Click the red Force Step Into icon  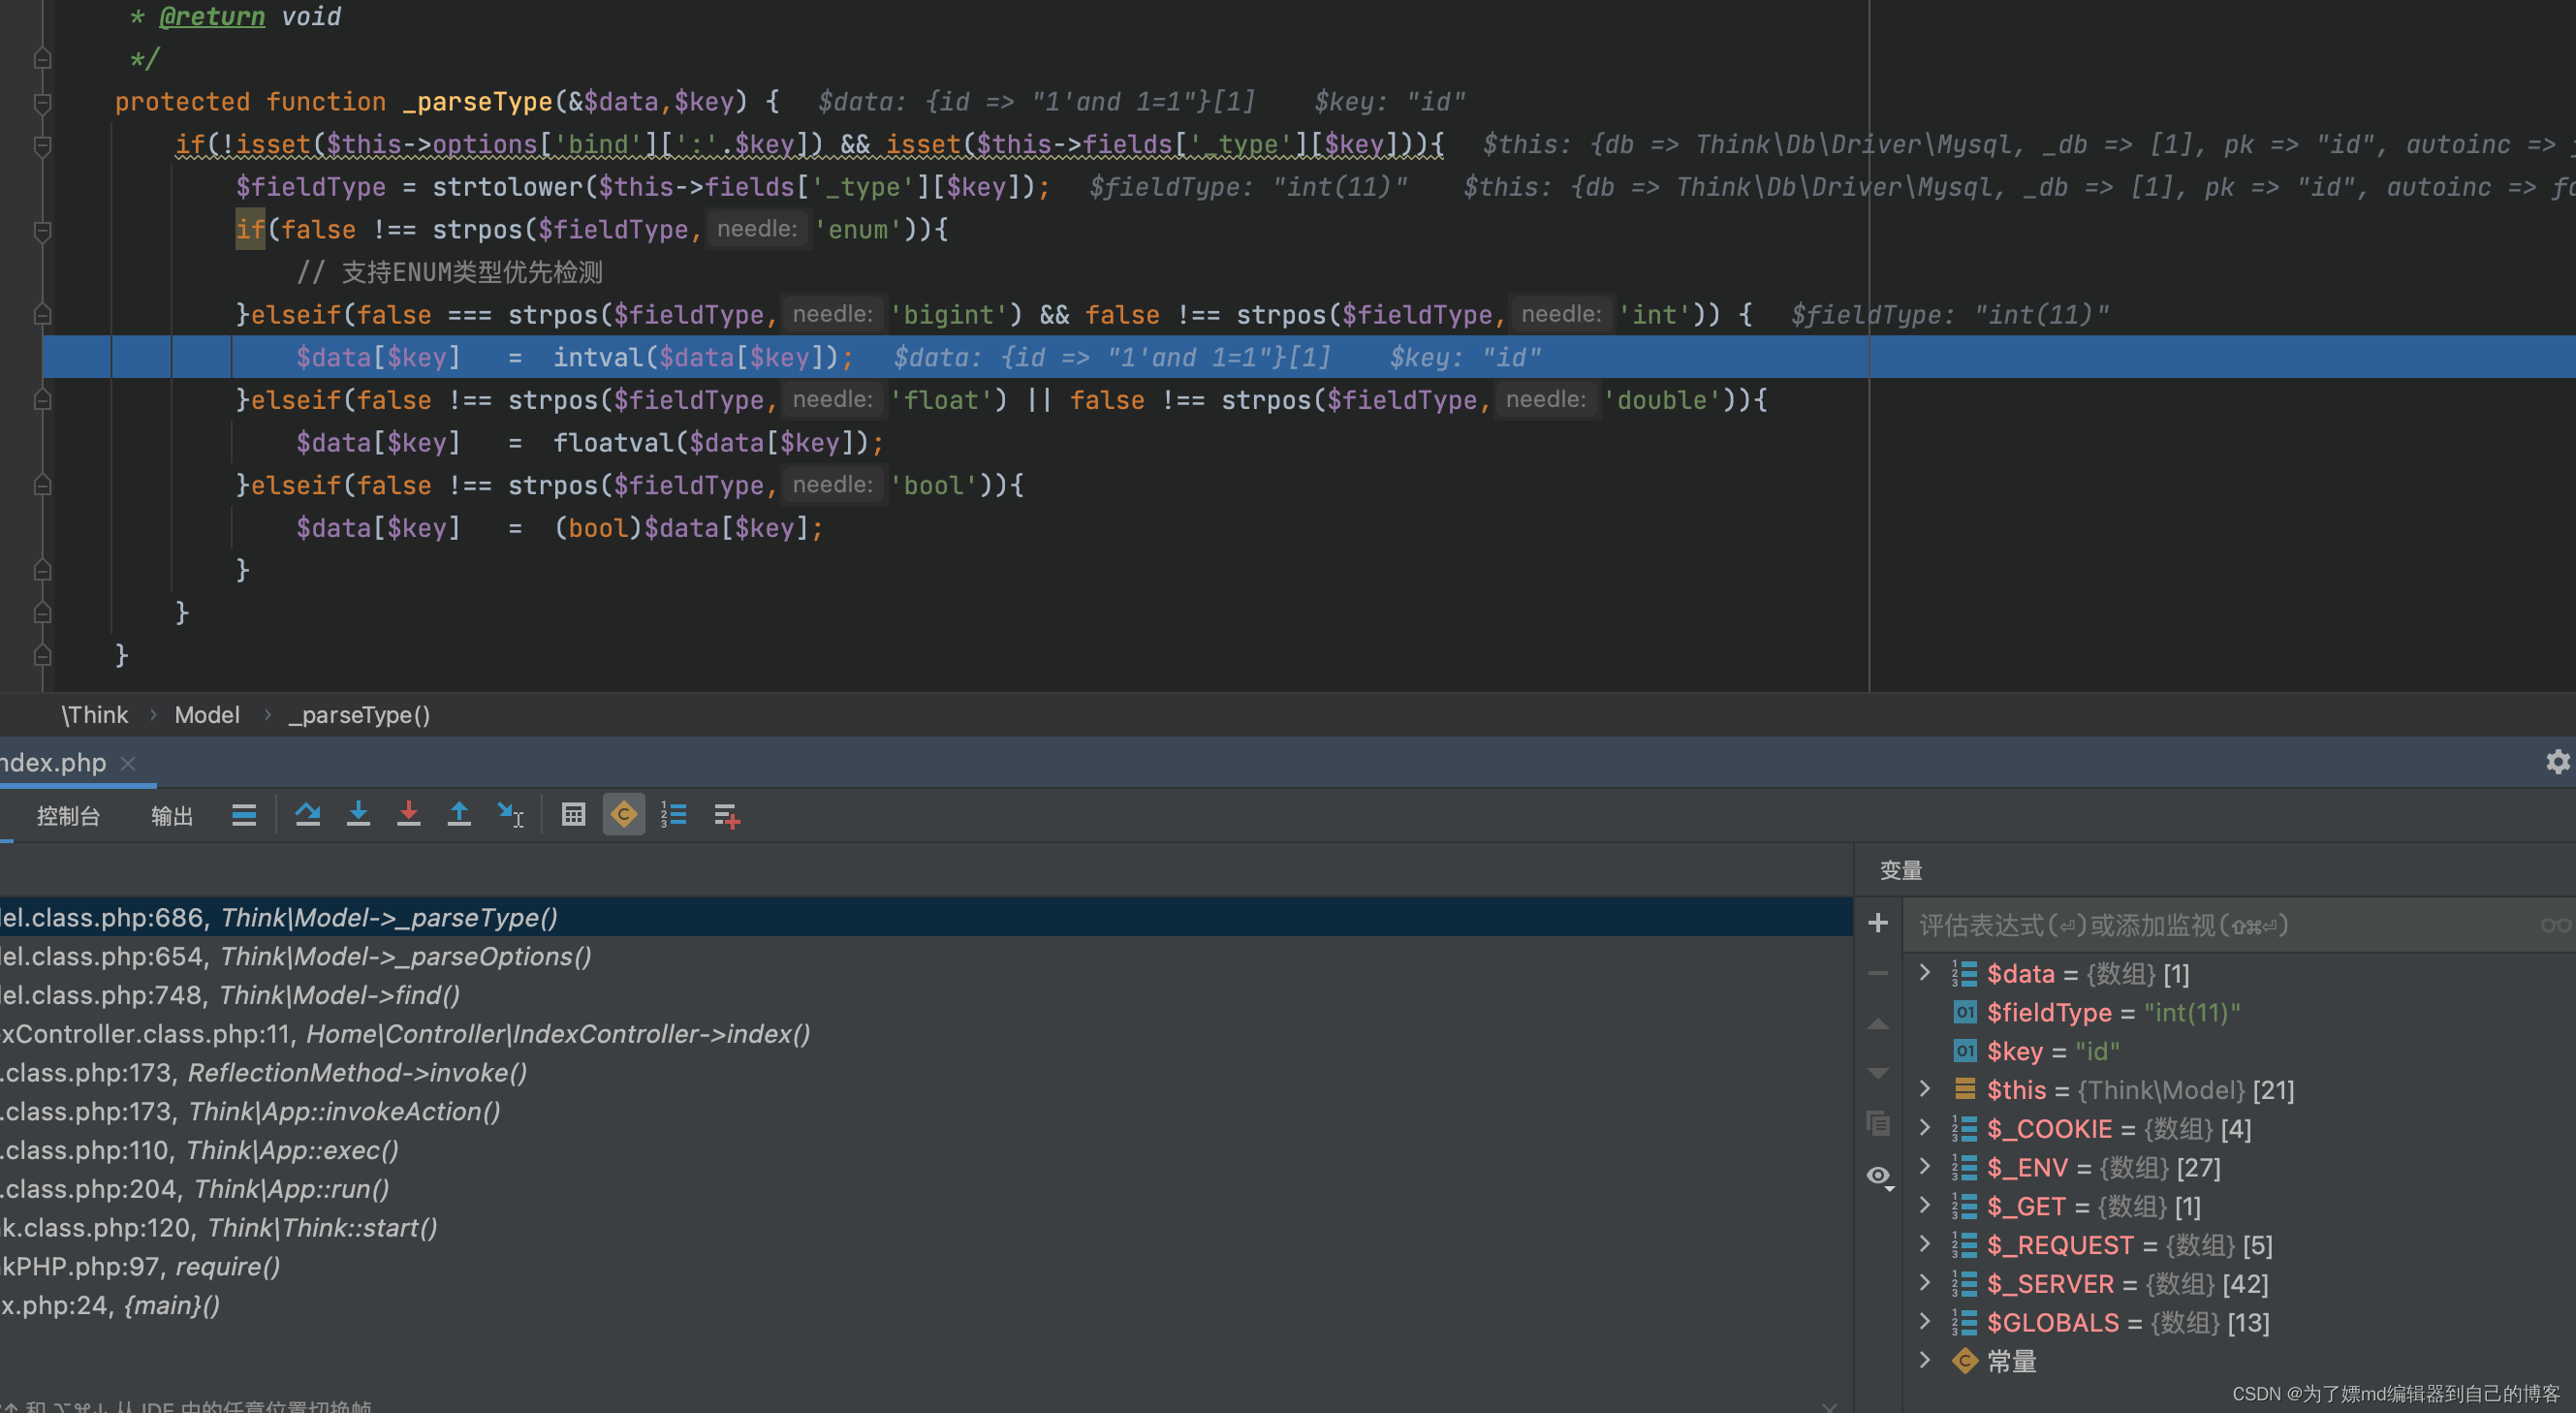click(x=408, y=815)
